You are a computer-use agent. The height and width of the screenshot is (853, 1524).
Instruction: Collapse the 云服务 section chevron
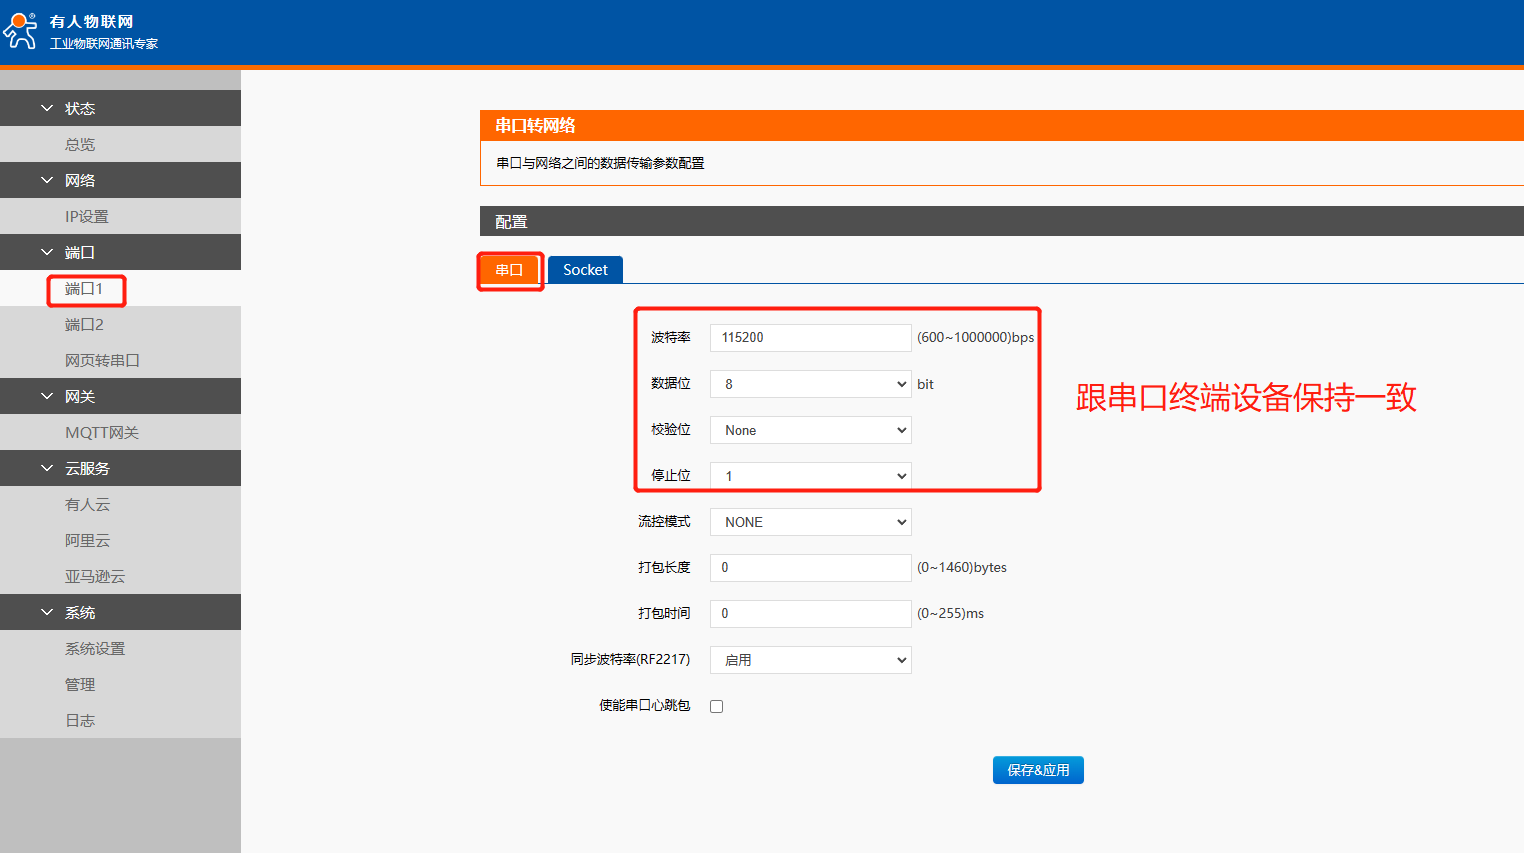pyautogui.click(x=47, y=468)
